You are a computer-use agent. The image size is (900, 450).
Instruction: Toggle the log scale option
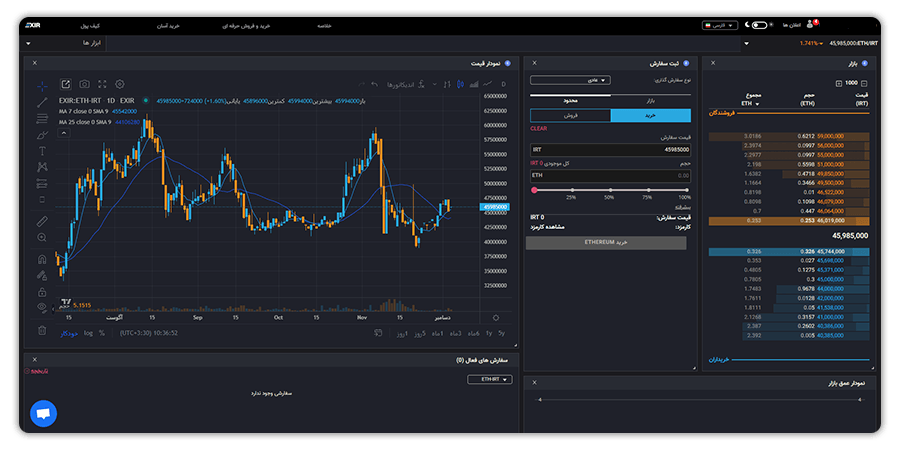(88, 333)
